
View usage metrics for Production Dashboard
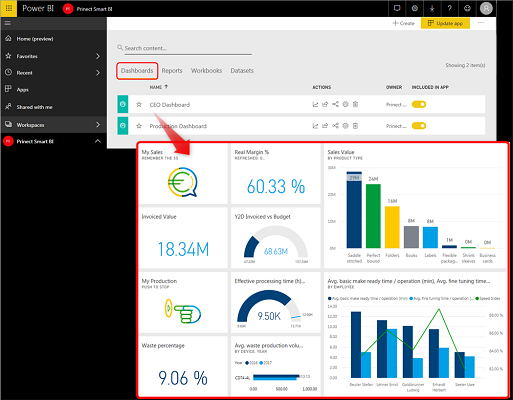coord(315,126)
